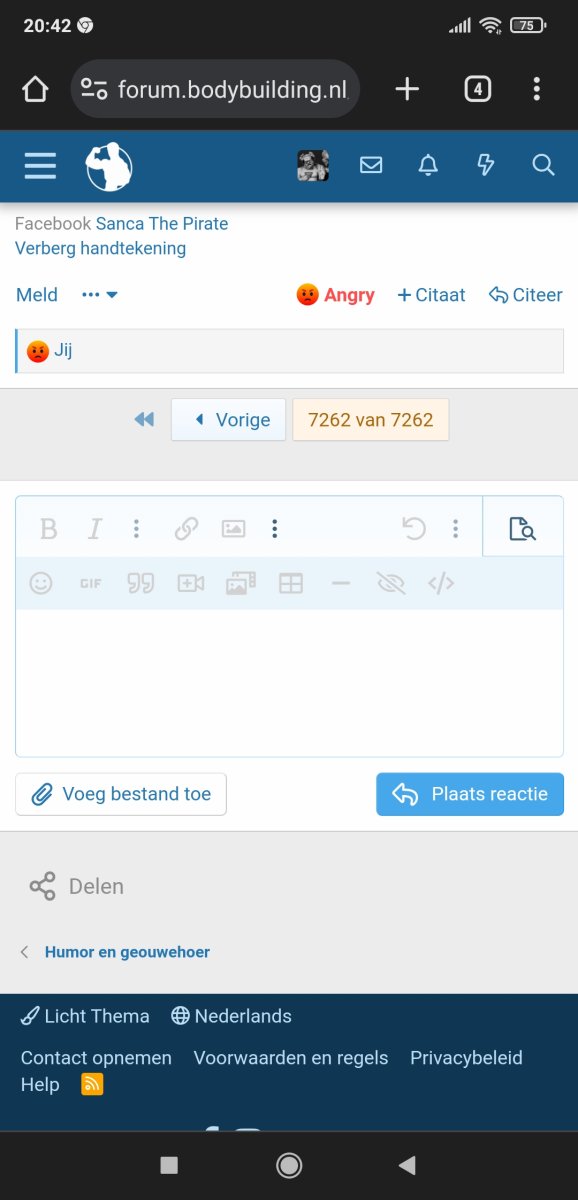Switch to Licht Thema
This screenshot has width=578, height=1200.
(x=85, y=1016)
